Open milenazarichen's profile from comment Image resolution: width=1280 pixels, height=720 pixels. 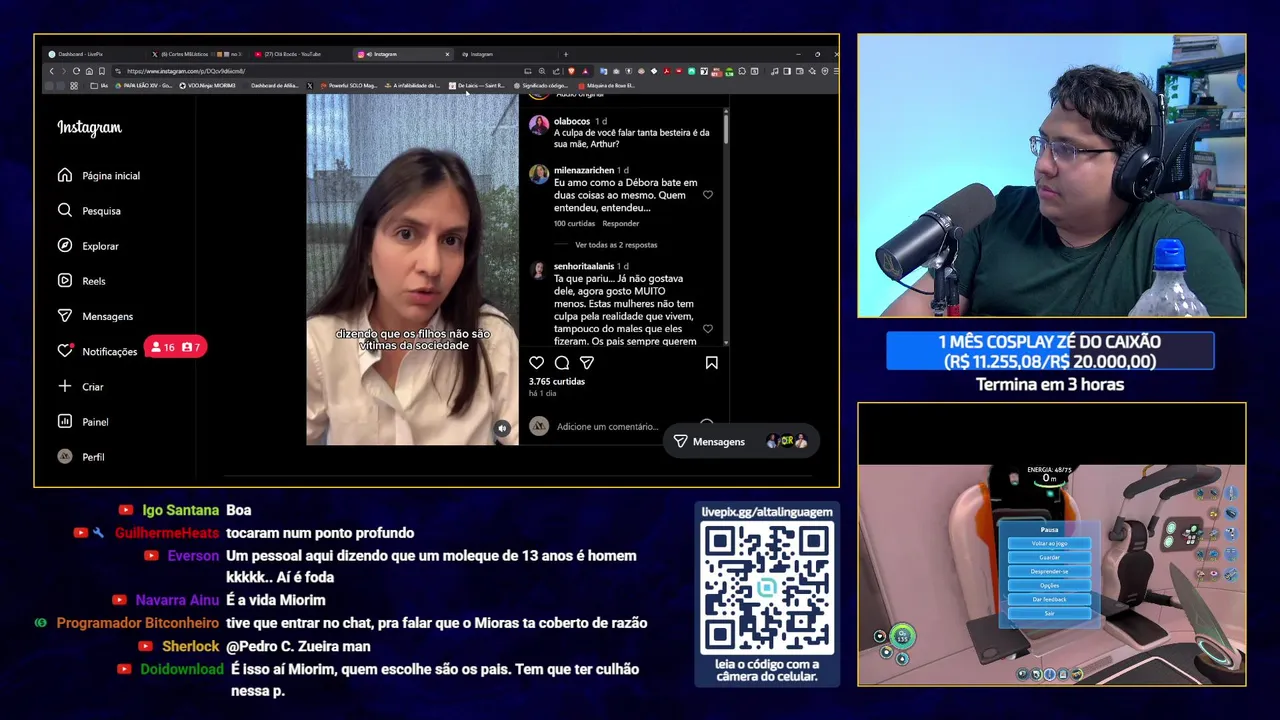tap(584, 170)
